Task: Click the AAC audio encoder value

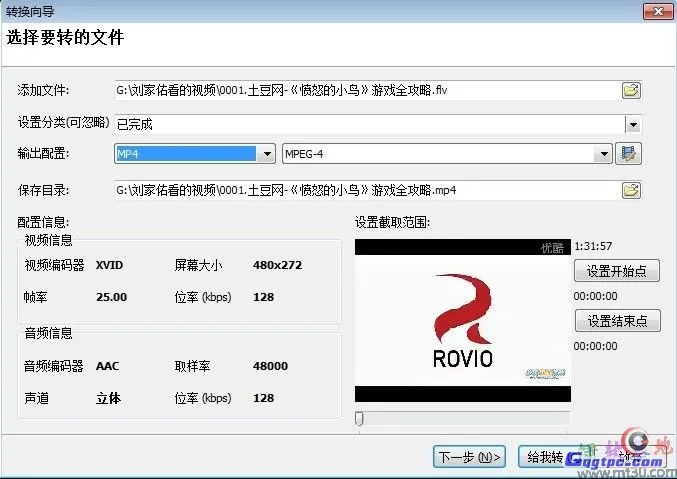Action: point(107,366)
